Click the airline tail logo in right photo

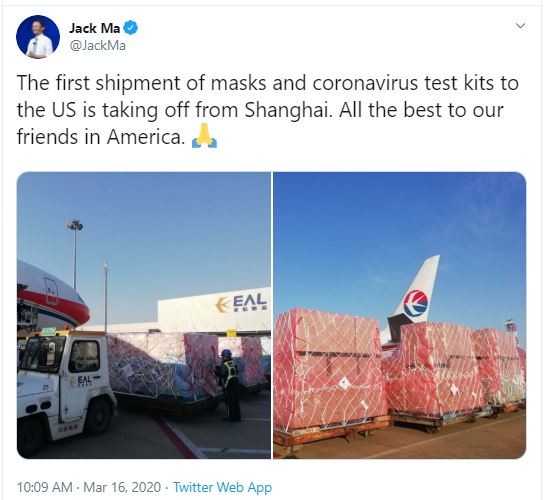[x=415, y=303]
